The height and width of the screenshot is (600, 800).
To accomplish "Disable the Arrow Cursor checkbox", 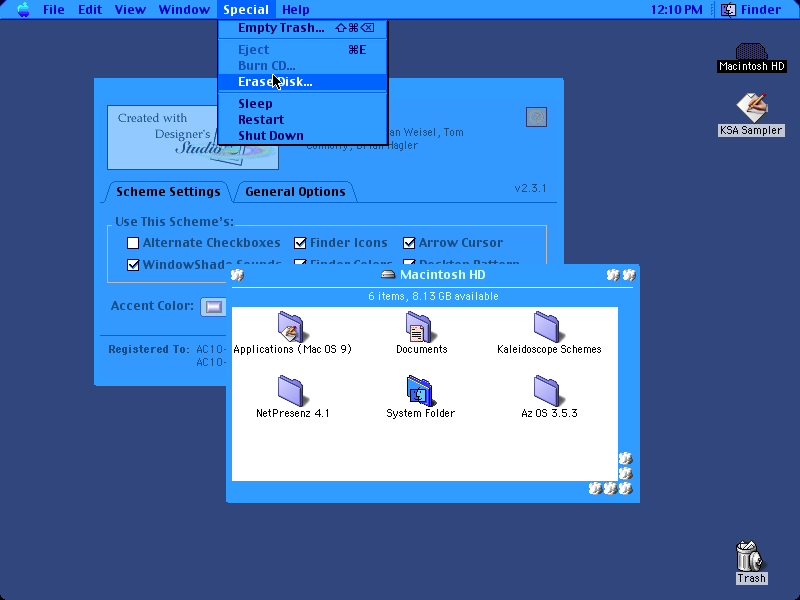I will tap(409, 243).
